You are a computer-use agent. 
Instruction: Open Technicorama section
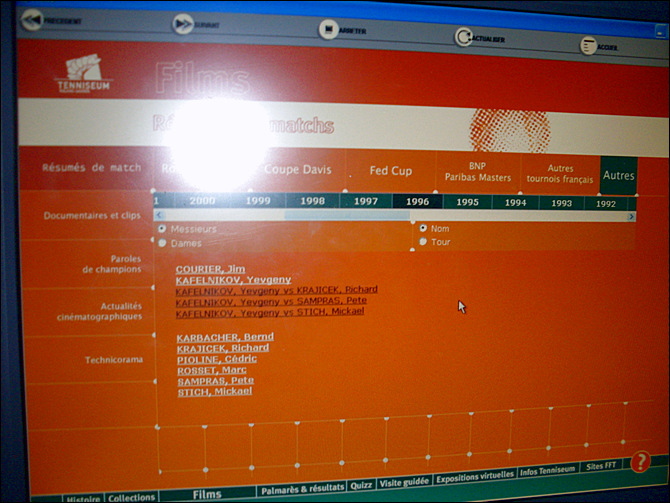click(x=114, y=360)
